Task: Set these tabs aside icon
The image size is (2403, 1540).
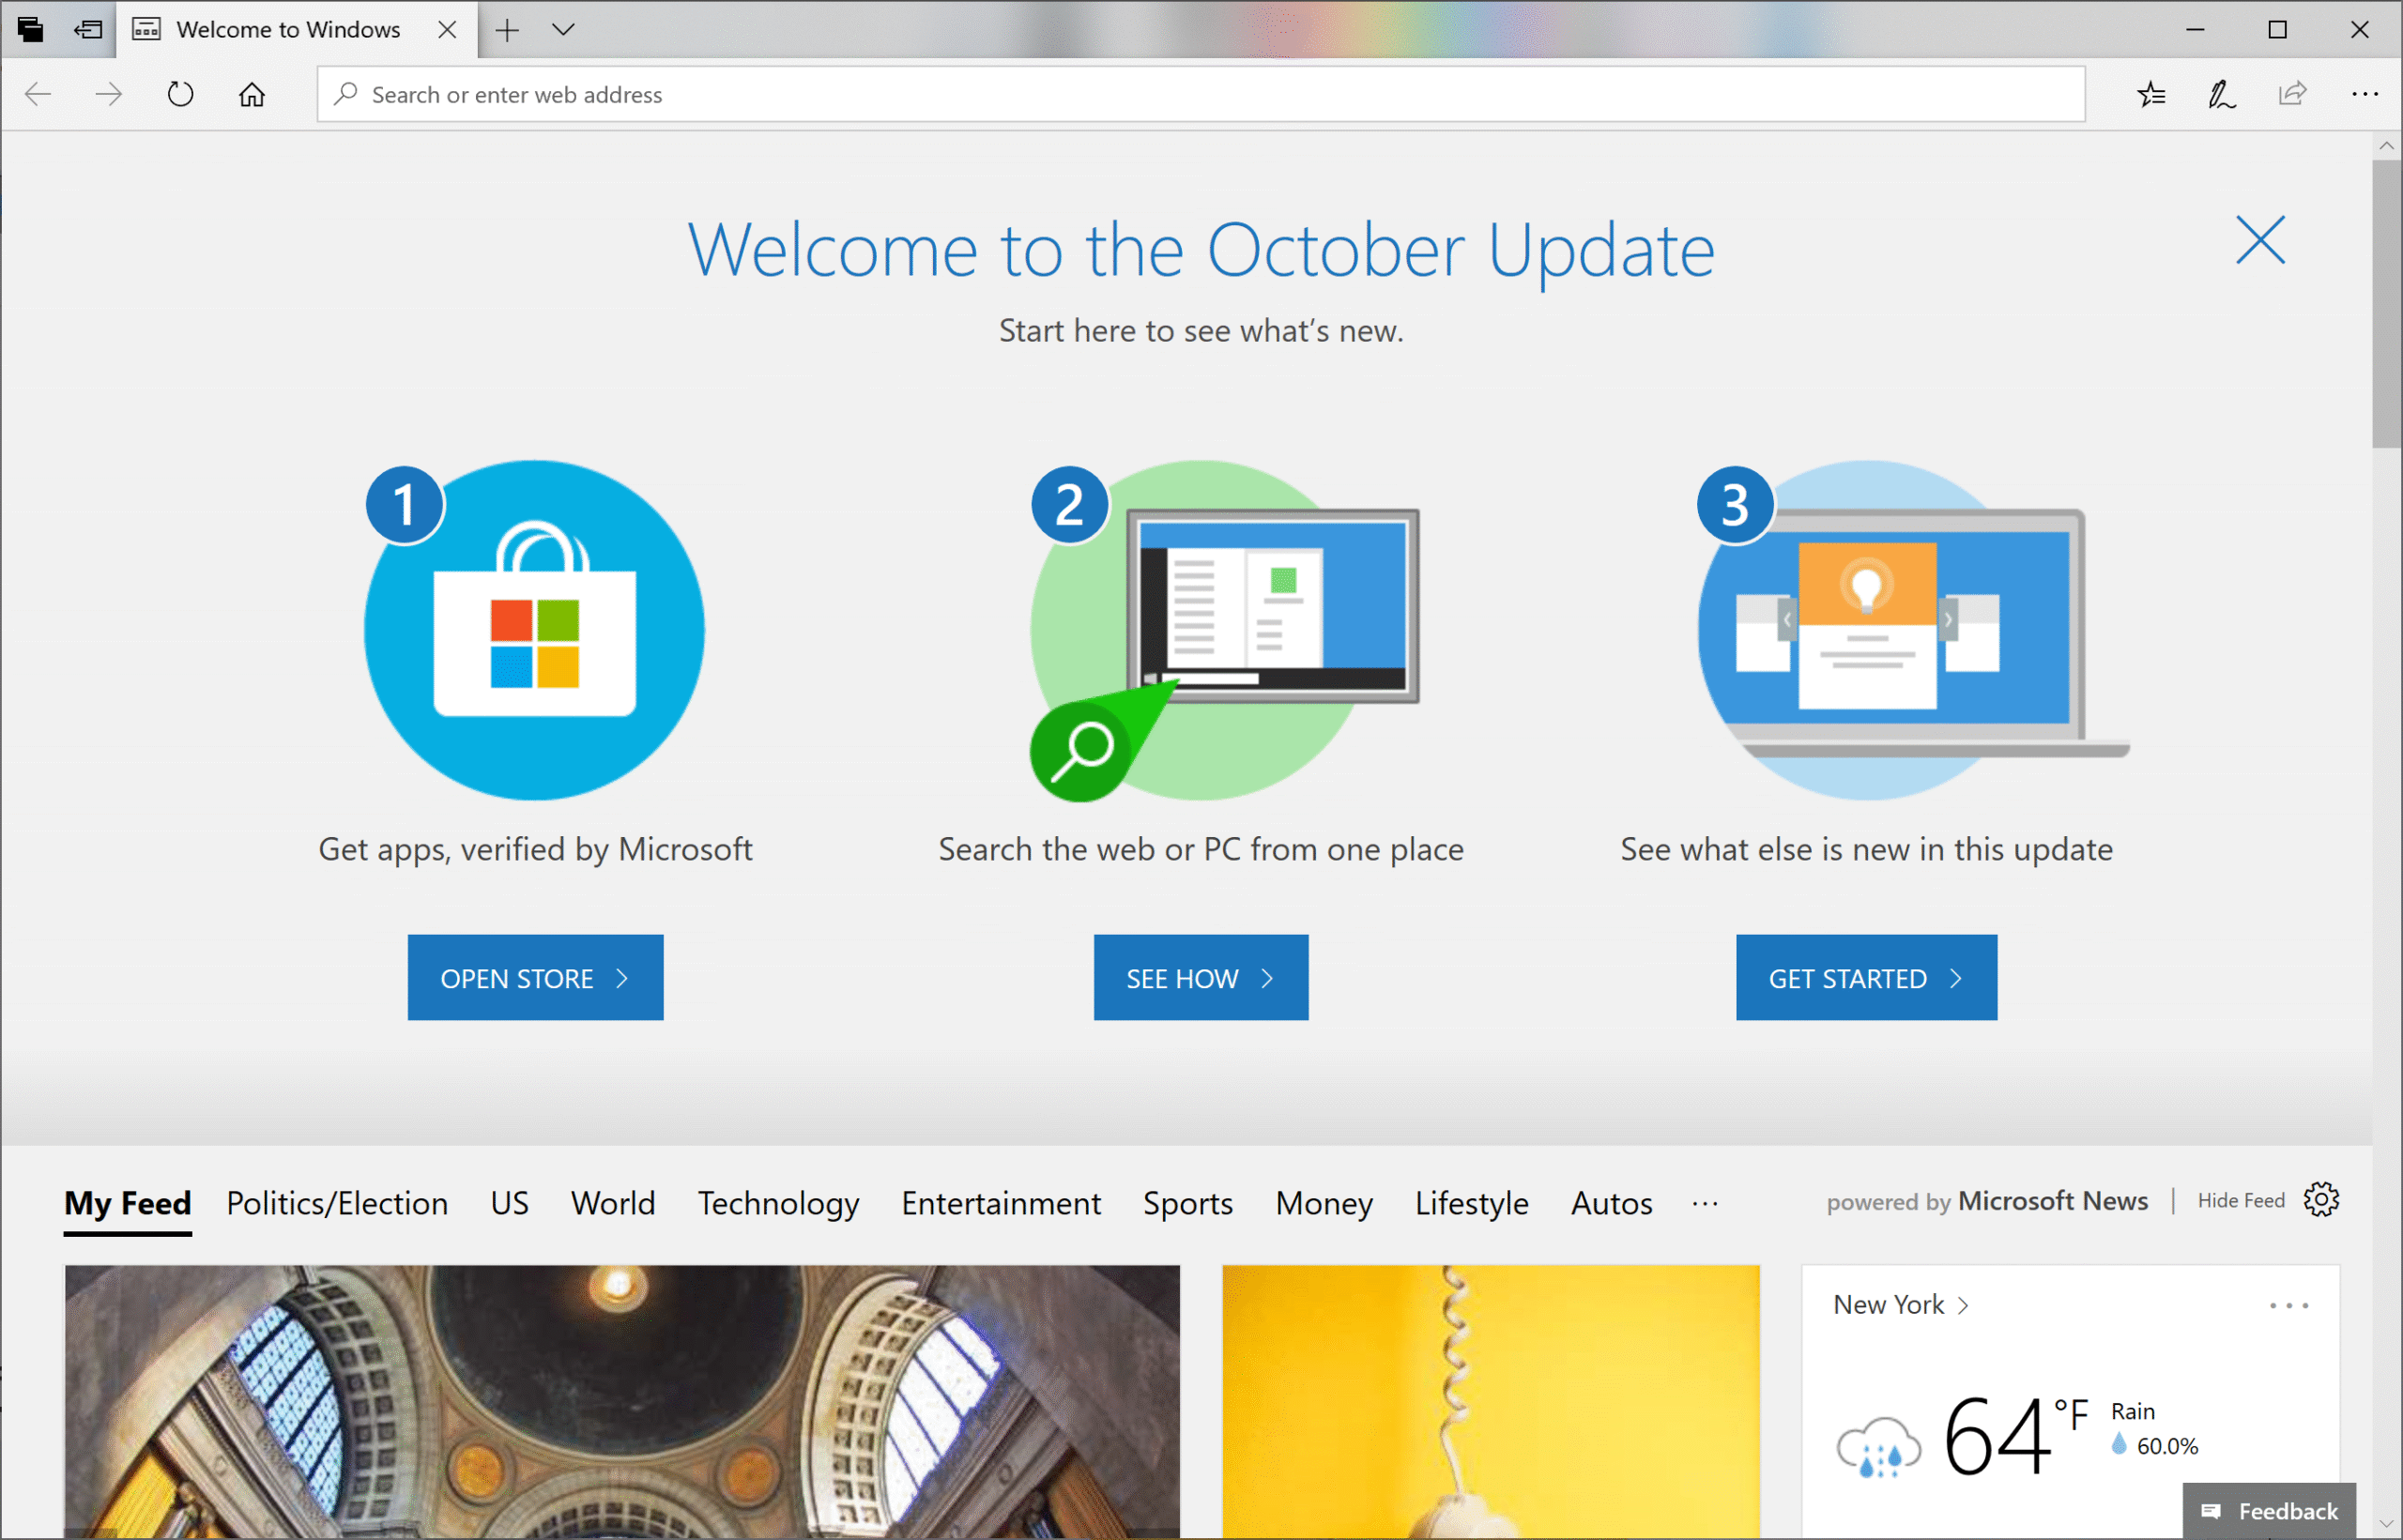Action: coord(88,29)
